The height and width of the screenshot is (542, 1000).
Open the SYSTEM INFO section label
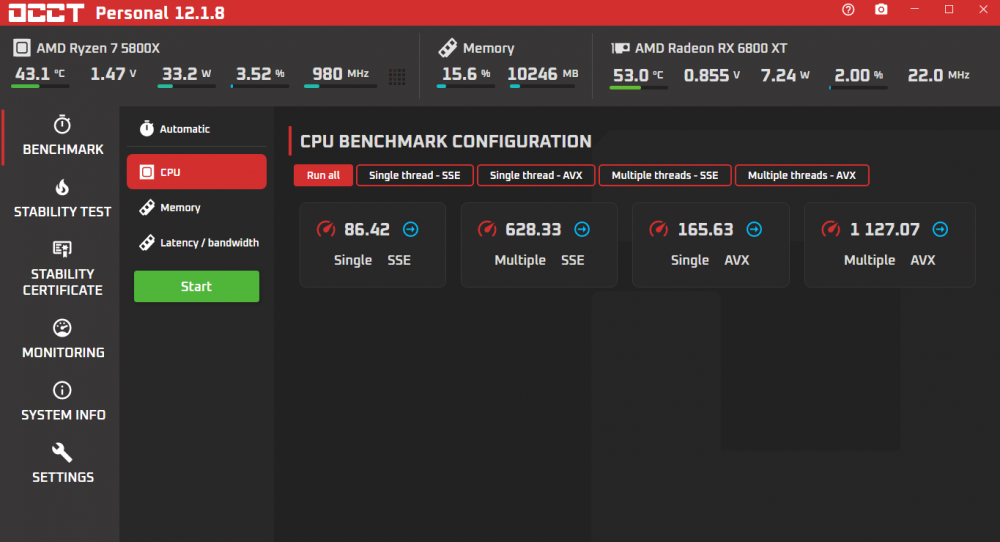pos(63,414)
